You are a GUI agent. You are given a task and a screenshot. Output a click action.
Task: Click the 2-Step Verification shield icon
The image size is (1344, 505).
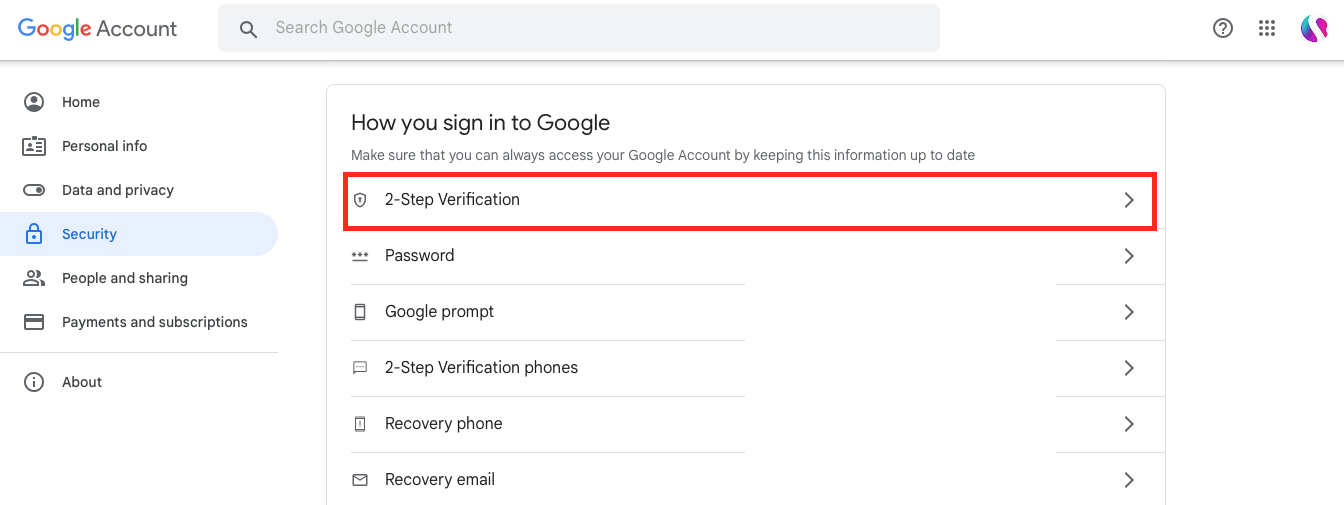tap(360, 200)
